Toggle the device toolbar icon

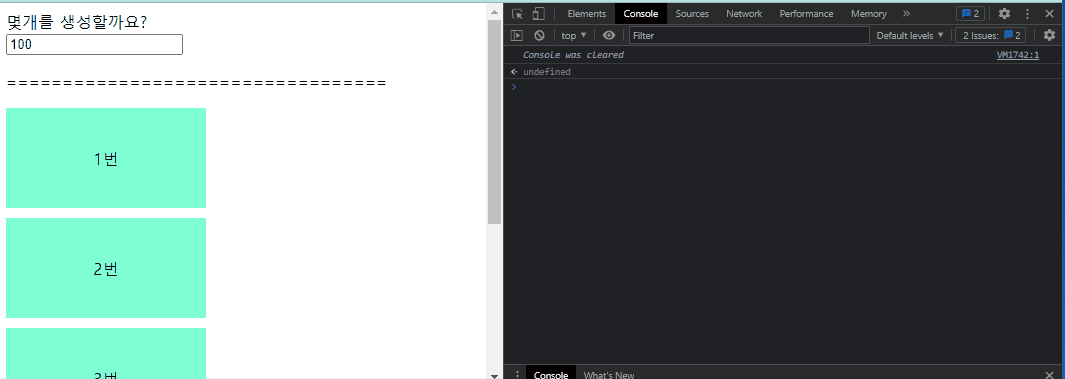[x=539, y=14]
